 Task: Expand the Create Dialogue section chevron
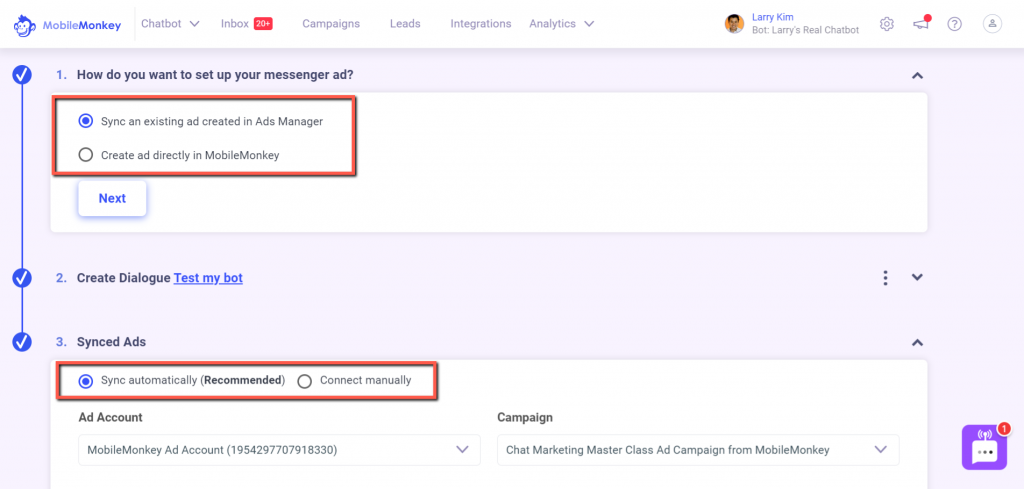click(x=918, y=277)
